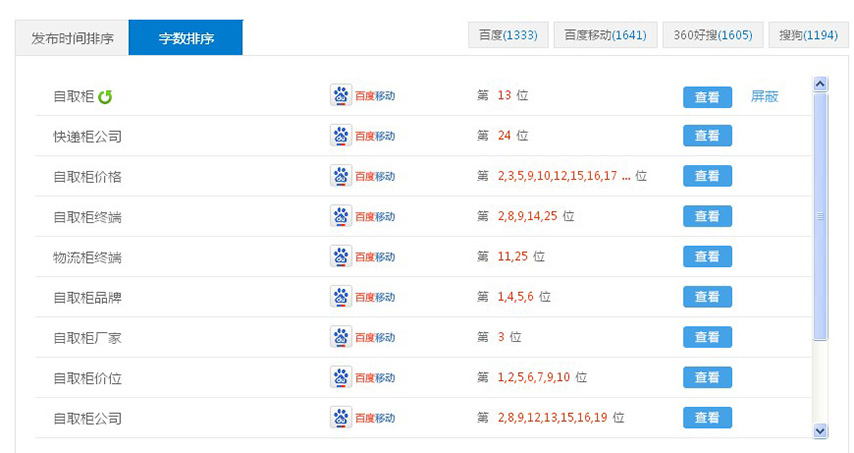Click the vertical scrollbar thumb

point(820,217)
